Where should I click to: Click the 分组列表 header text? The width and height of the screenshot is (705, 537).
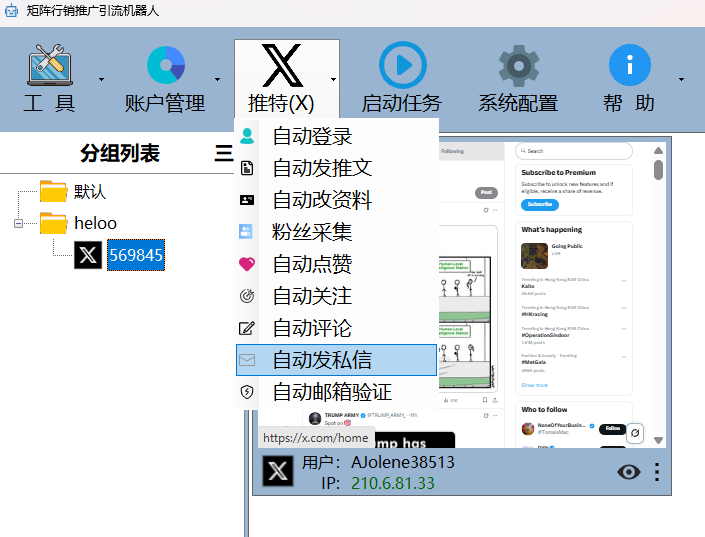(x=120, y=153)
